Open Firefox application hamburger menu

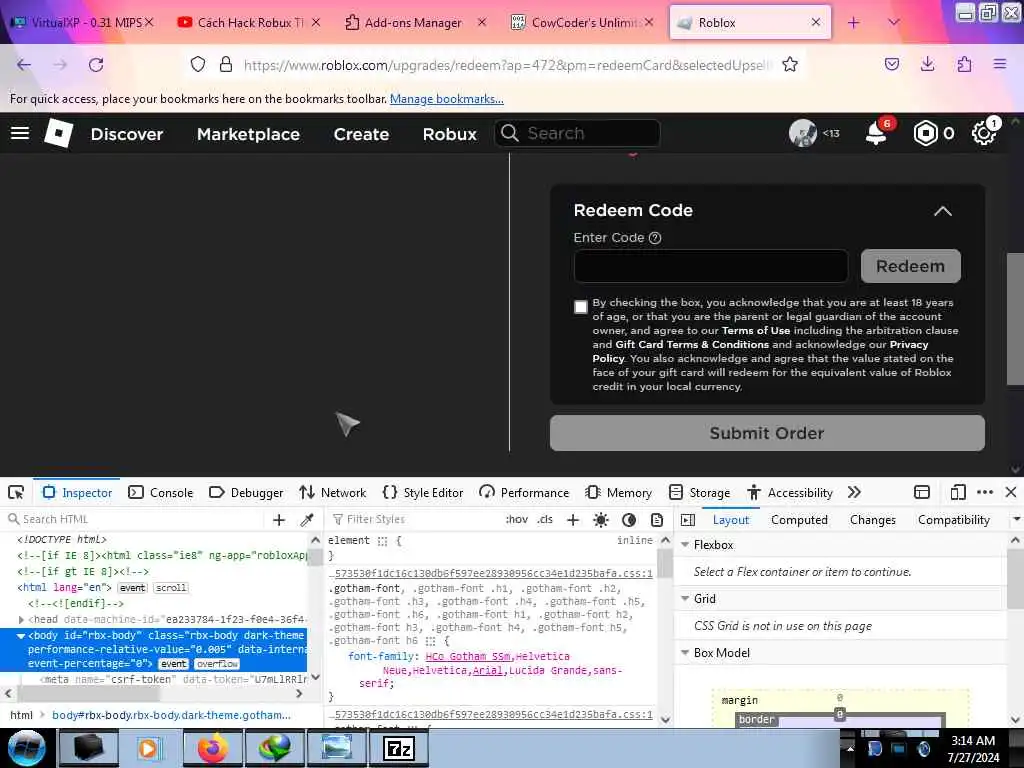[x=1000, y=64]
